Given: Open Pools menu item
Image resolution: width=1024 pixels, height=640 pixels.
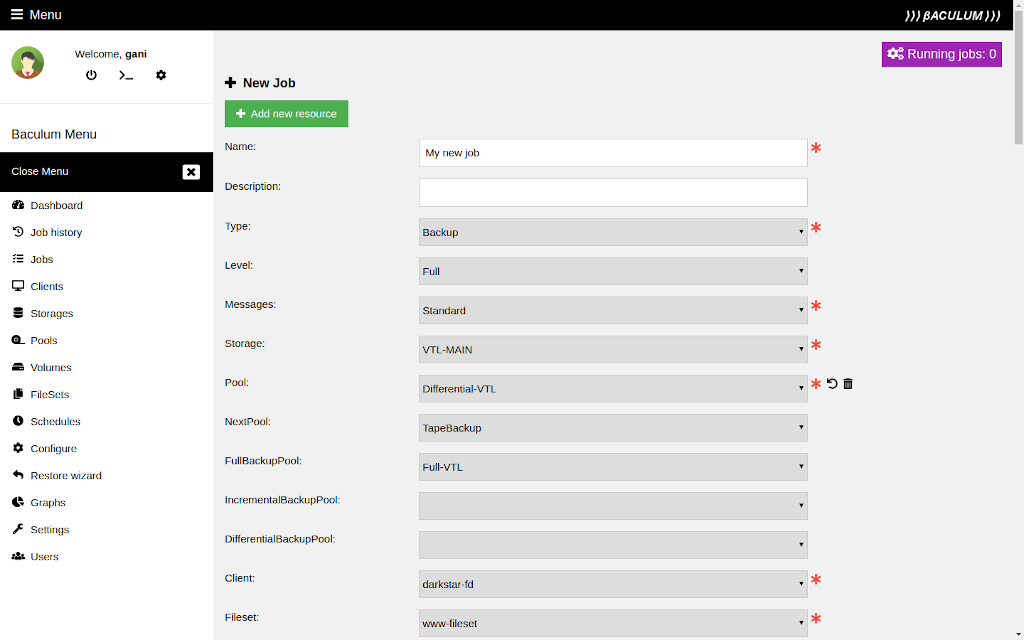Looking at the screenshot, I should tap(44, 340).
